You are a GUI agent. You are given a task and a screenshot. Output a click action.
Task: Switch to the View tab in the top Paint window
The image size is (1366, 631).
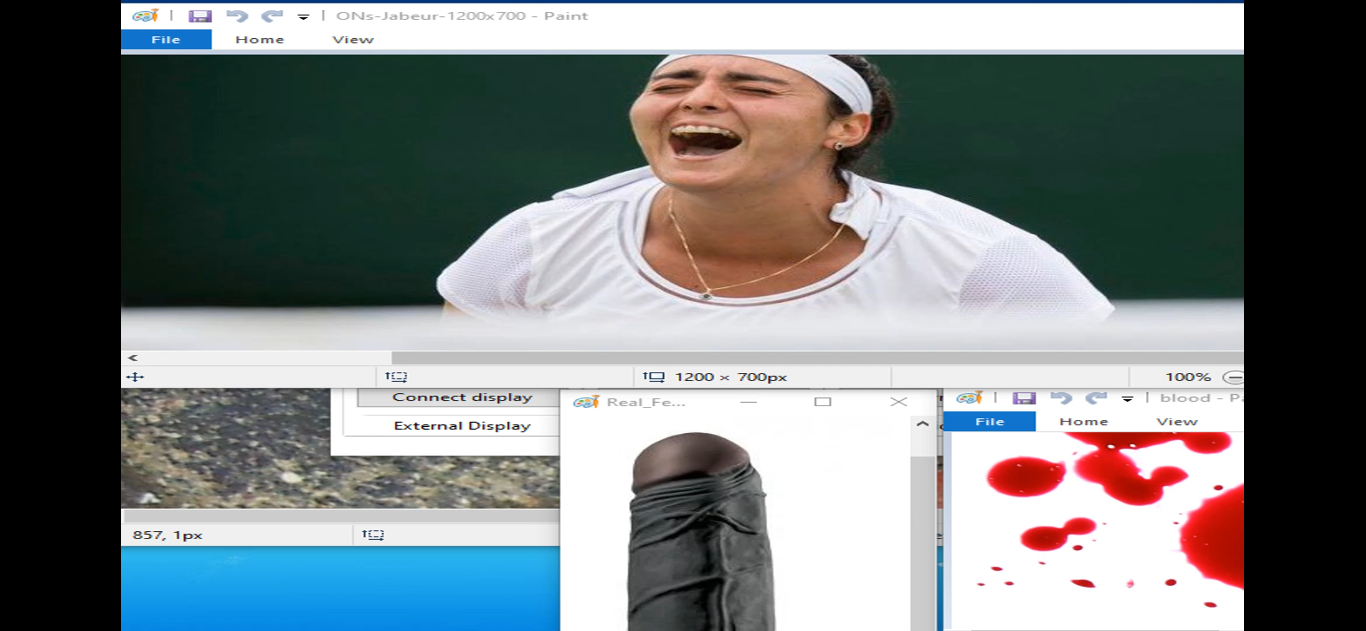point(352,40)
